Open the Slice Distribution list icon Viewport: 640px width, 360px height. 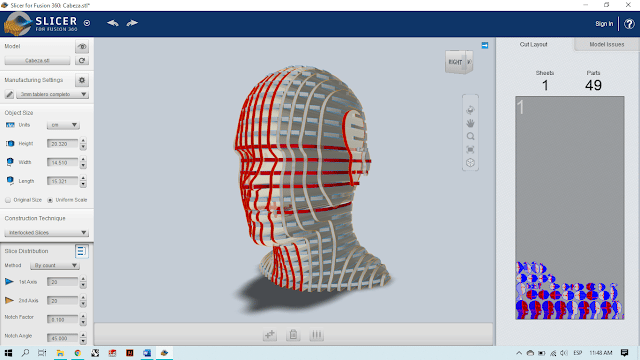(81, 251)
